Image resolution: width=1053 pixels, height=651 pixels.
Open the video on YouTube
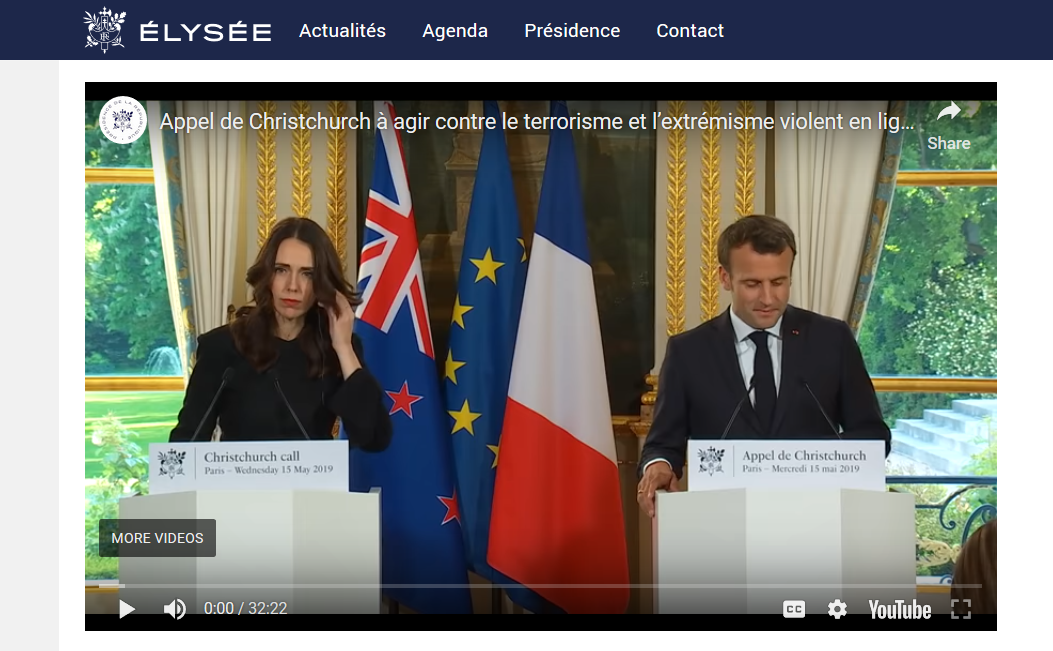899,609
